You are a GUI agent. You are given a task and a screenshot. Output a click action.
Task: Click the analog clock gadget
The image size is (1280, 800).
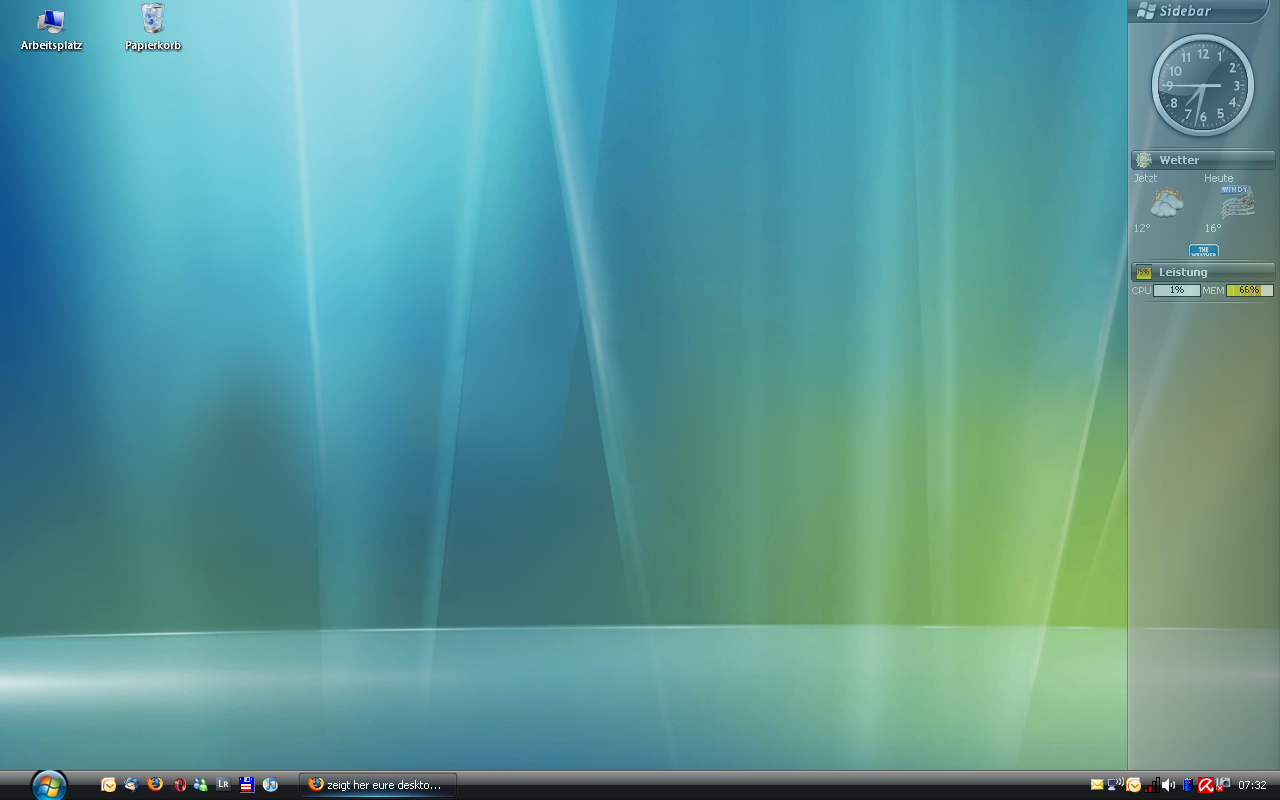point(1202,86)
